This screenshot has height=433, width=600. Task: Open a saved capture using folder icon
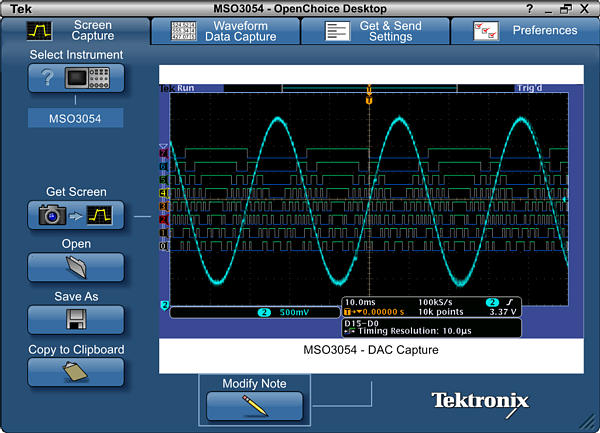click(x=76, y=267)
